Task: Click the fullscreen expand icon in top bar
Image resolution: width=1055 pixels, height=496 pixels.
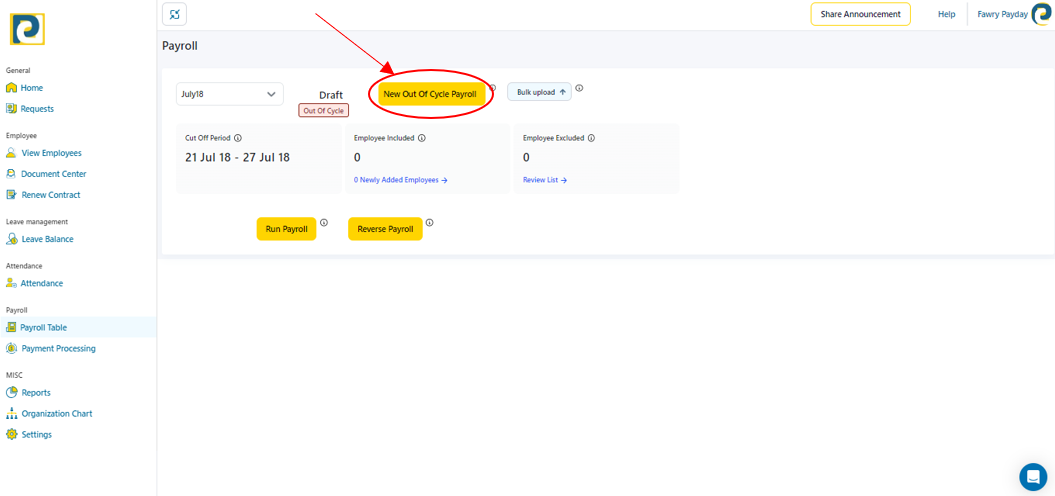Action: (x=174, y=14)
